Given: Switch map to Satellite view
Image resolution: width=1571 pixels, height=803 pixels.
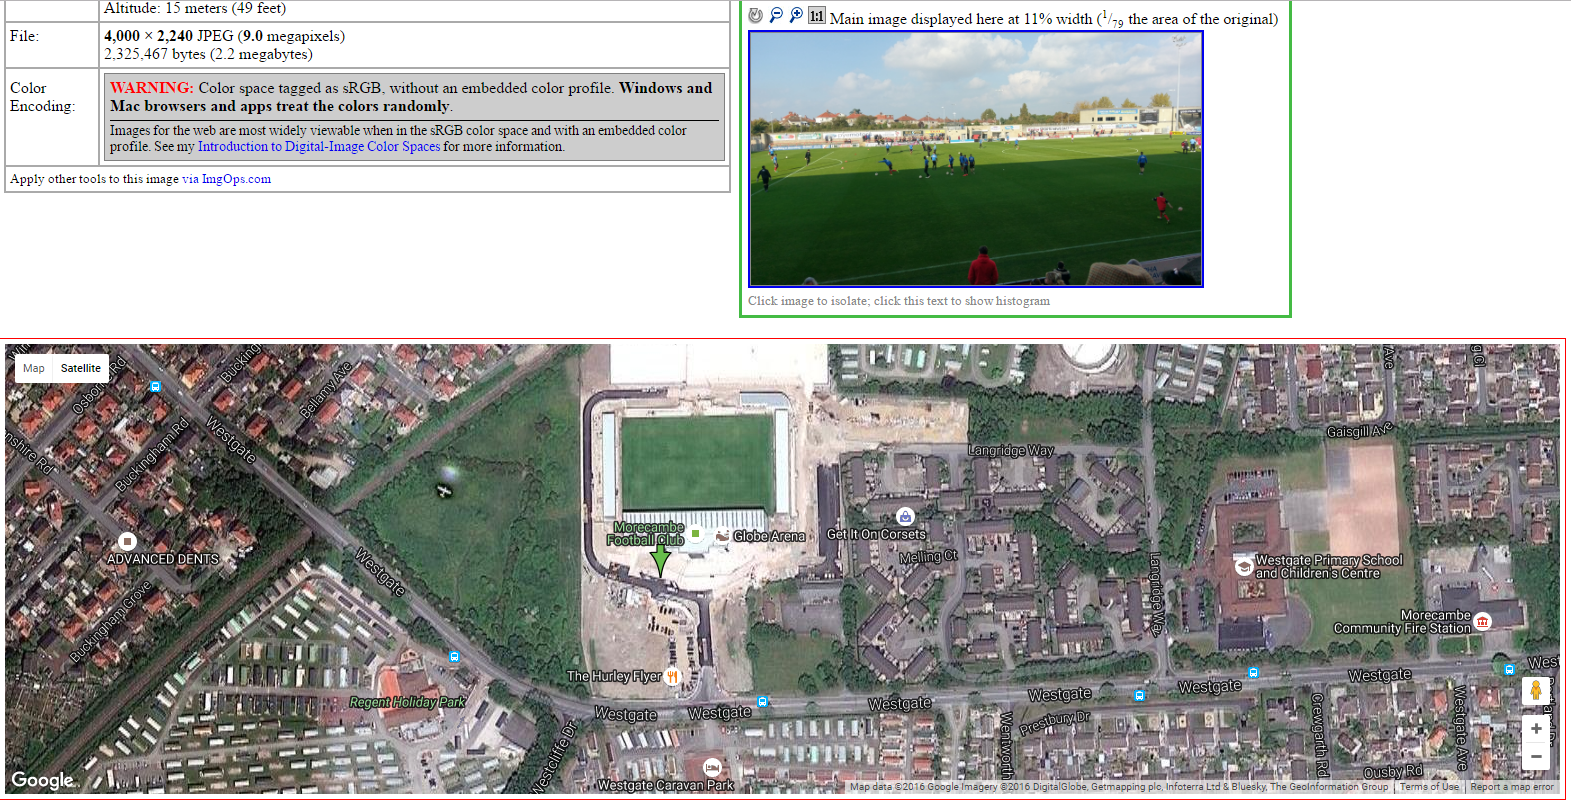Looking at the screenshot, I should [80, 368].
